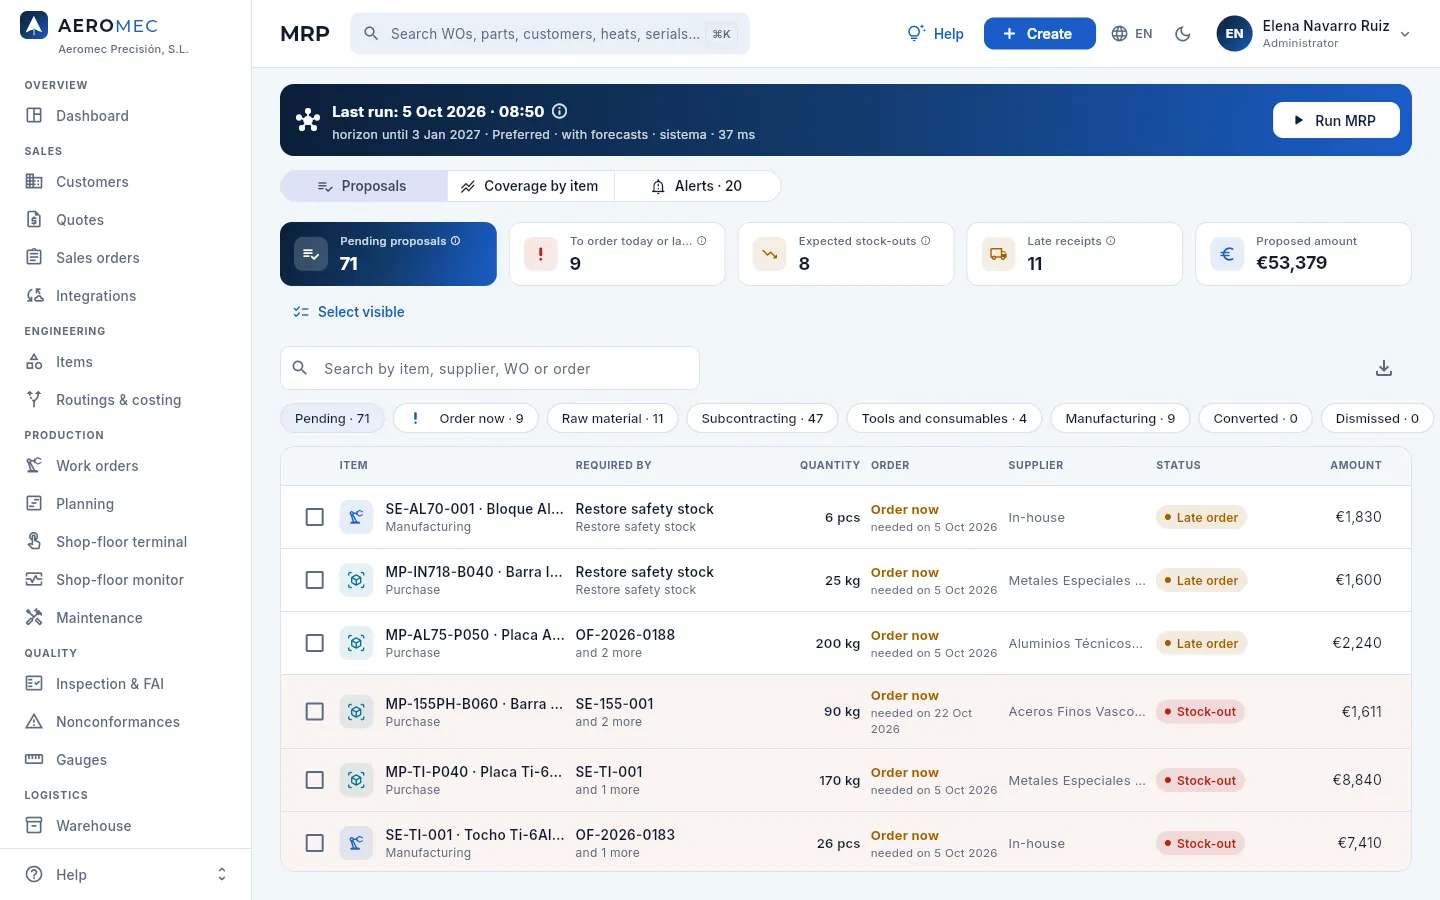This screenshot has height=900, width=1440.
Task: Tick checkbox for SE-AL70-001 row
Action: pyautogui.click(x=315, y=517)
